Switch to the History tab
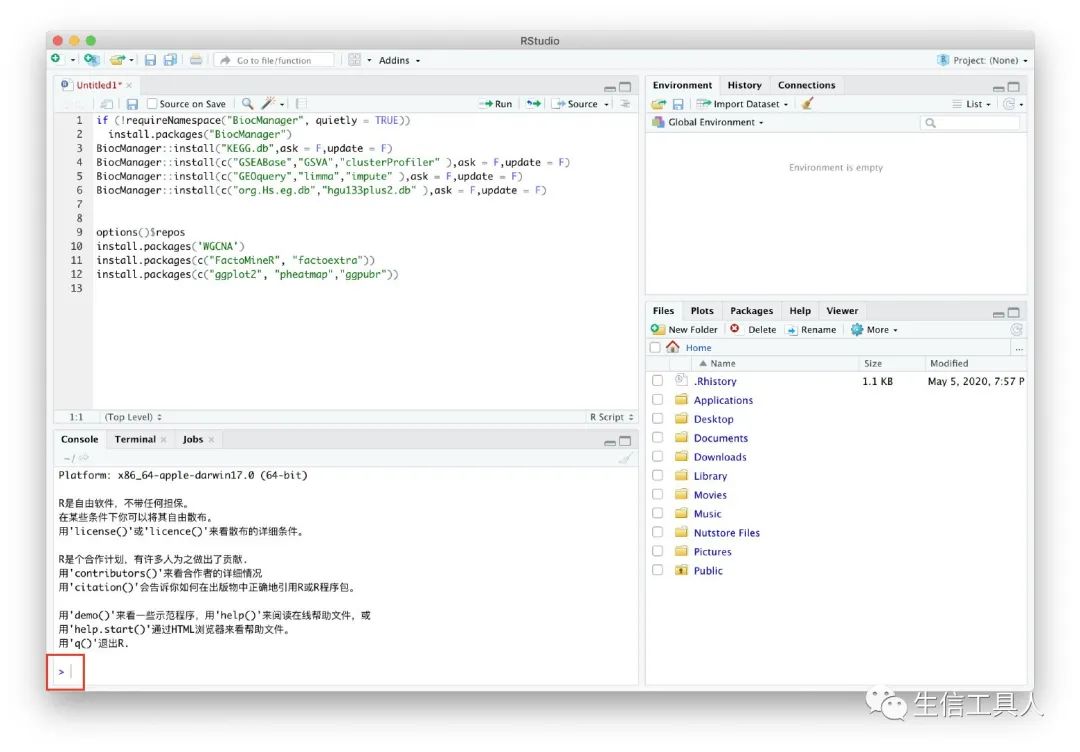Image resolution: width=1080 pixels, height=752 pixels. pyautogui.click(x=745, y=85)
